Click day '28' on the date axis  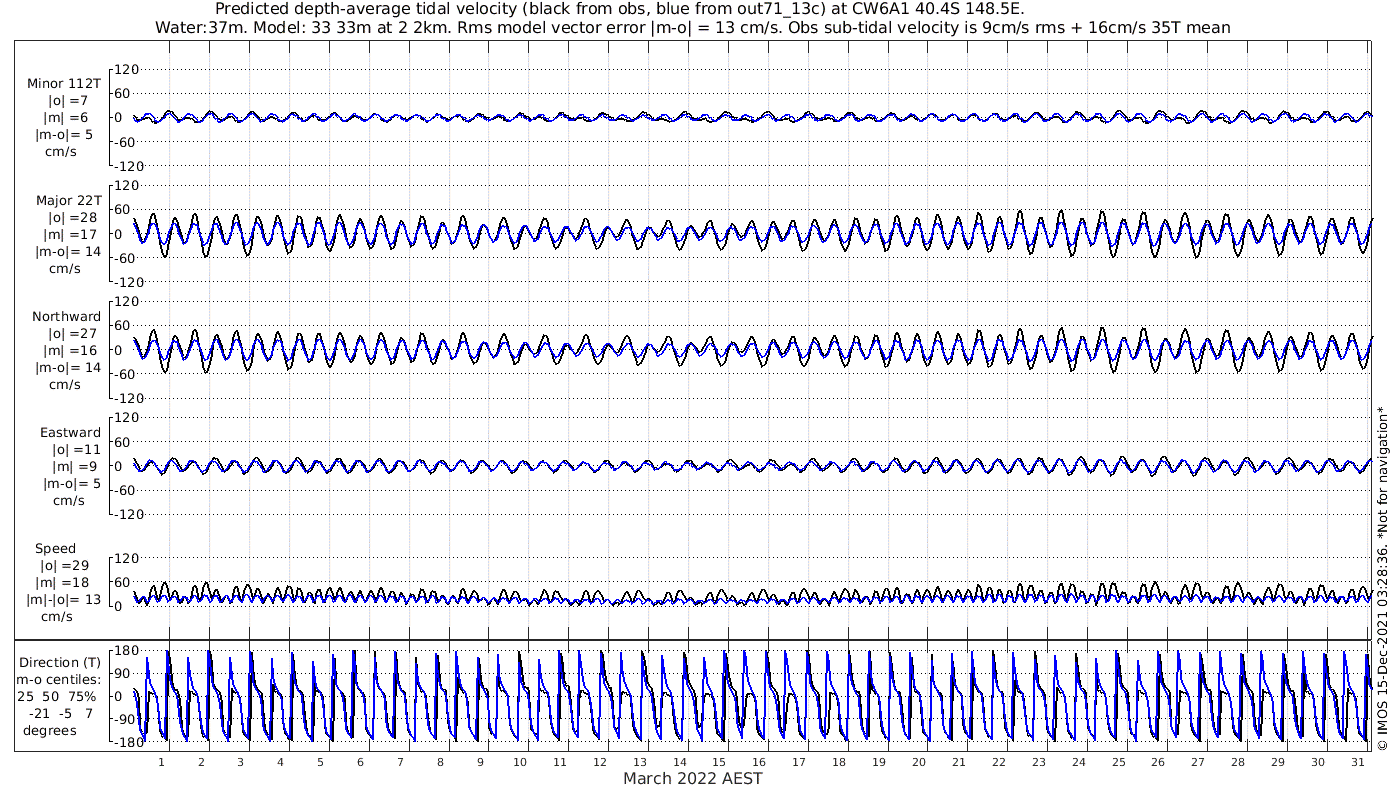(x=1238, y=762)
